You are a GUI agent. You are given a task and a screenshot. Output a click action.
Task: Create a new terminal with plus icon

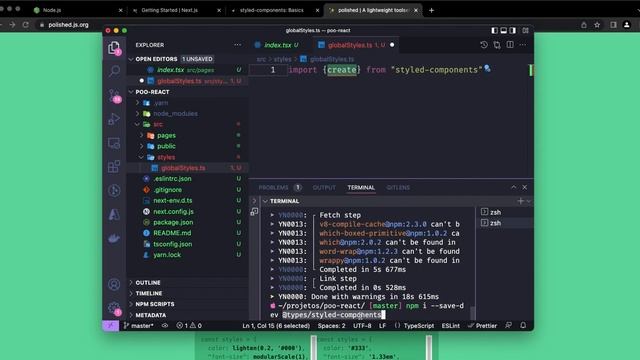tap(520, 201)
